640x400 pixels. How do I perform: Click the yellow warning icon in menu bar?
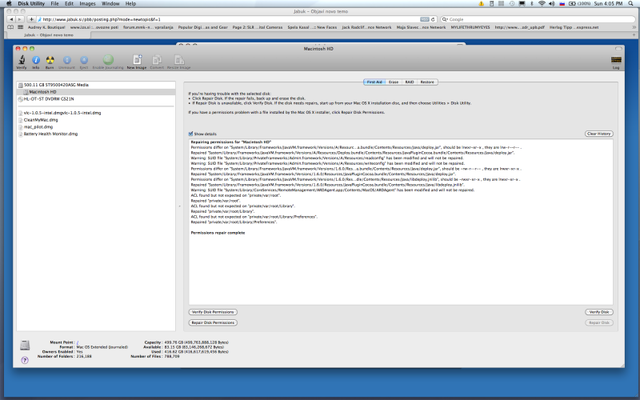click(481, 3)
